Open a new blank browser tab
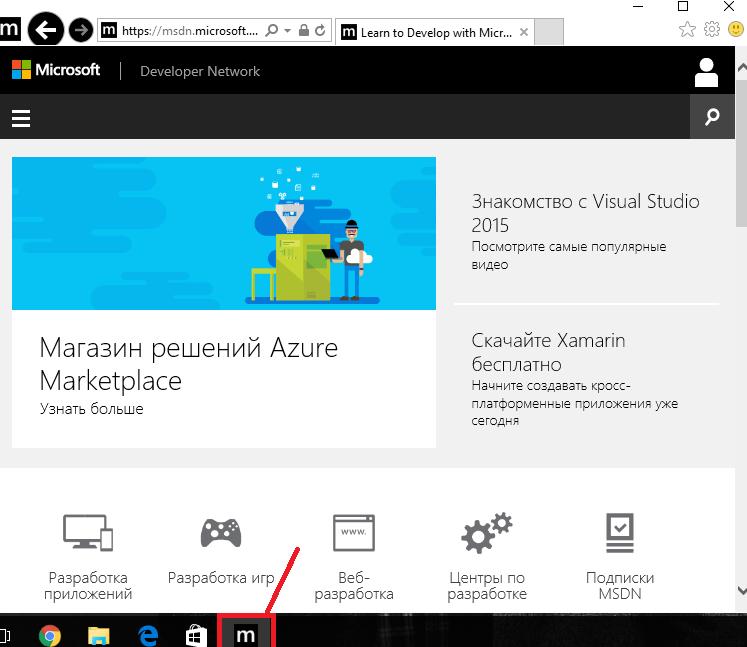The image size is (747, 647). 549,32
